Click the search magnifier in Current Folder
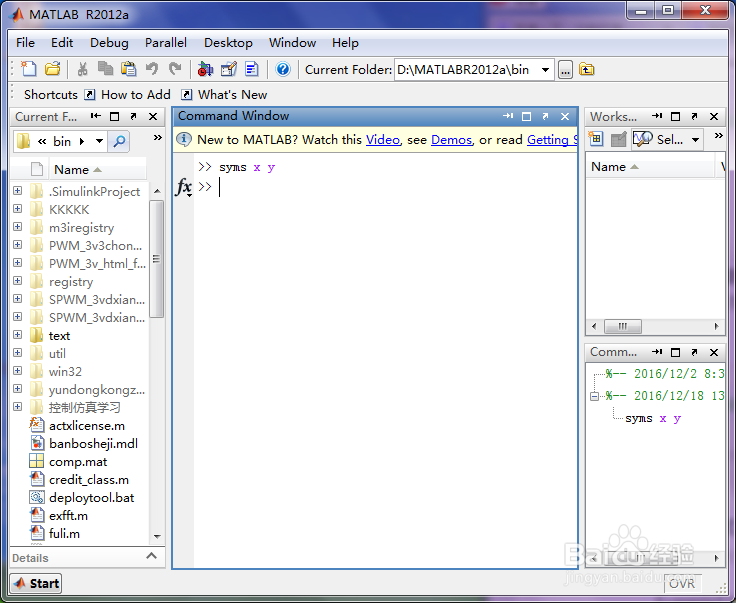The width and height of the screenshot is (736, 603). (119, 141)
